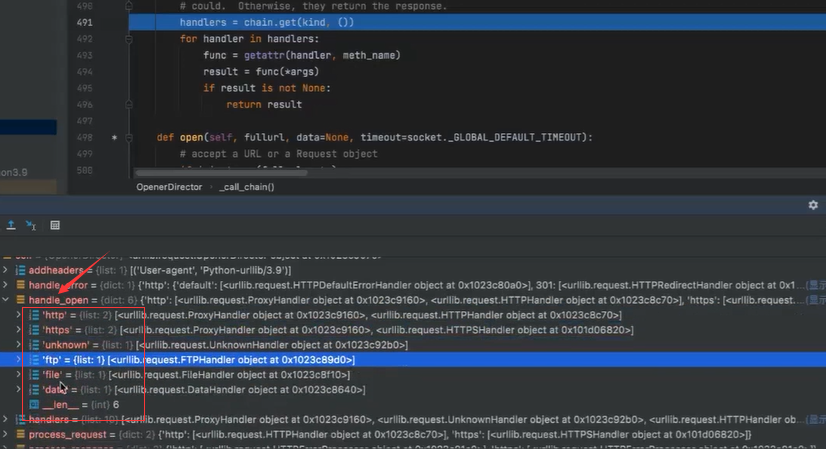Expand the 'http' list entry
The image size is (826, 449).
18,315
